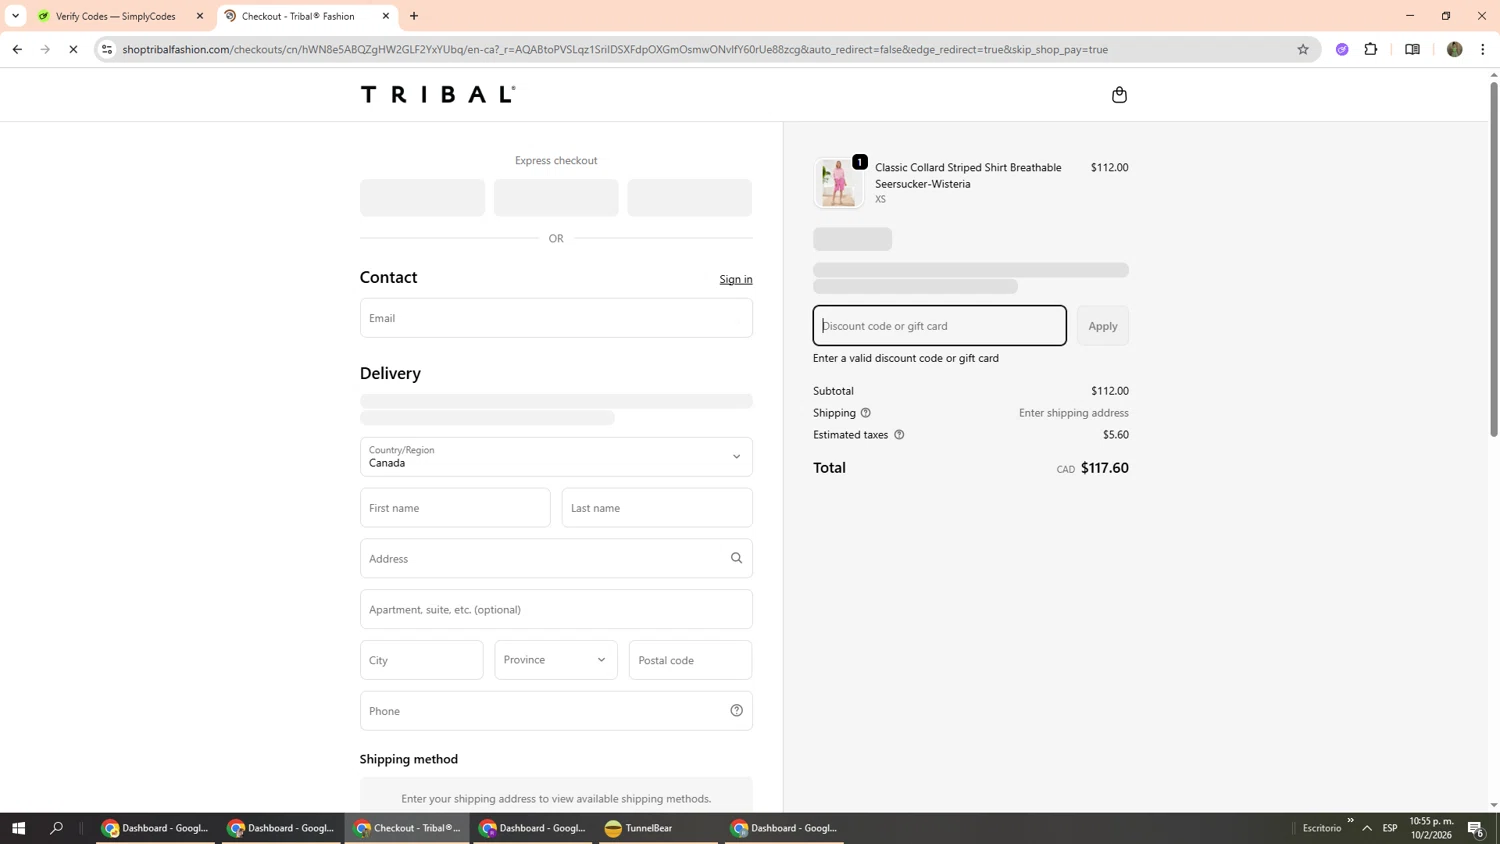The image size is (1500, 844).
Task: Open tab search dropdown arrow
Action: (15, 16)
